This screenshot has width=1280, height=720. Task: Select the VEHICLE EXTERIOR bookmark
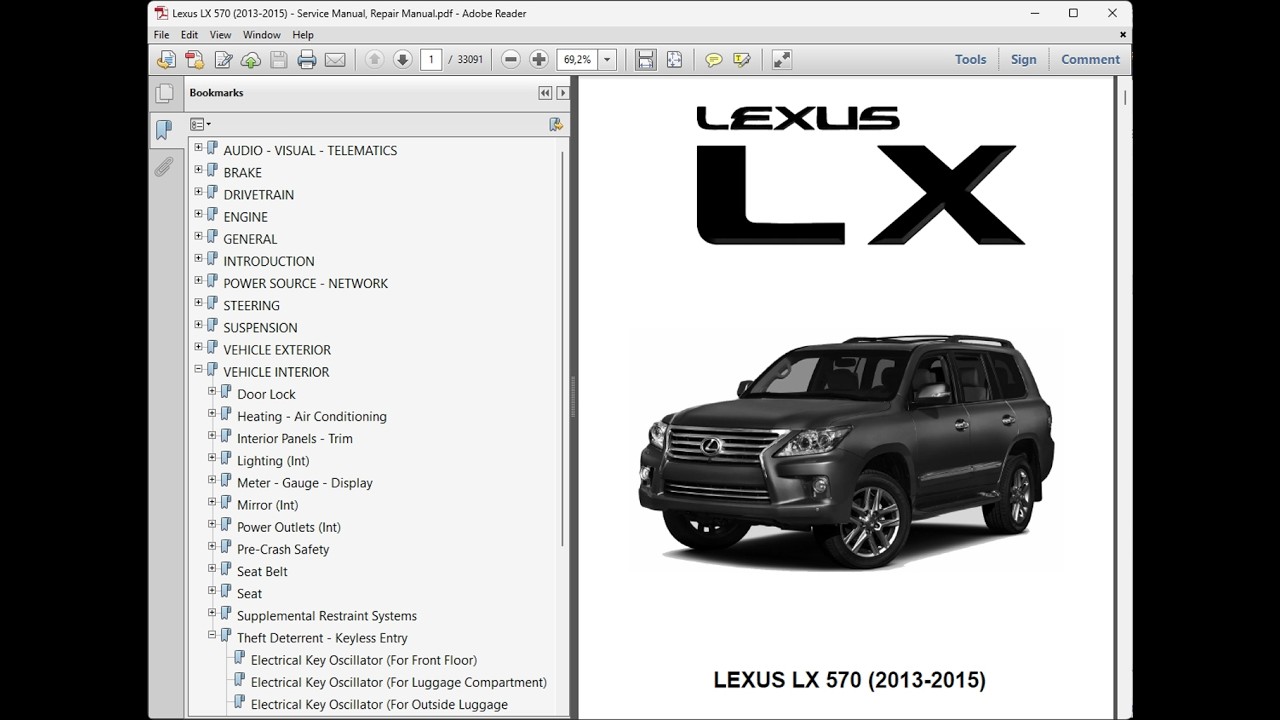[277, 350]
